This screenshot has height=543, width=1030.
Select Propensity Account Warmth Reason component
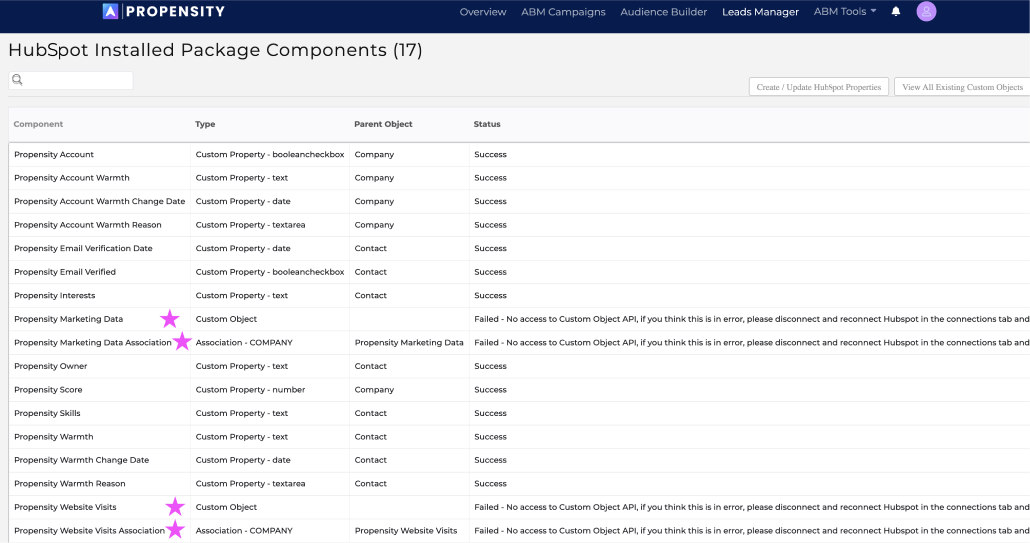(87, 225)
